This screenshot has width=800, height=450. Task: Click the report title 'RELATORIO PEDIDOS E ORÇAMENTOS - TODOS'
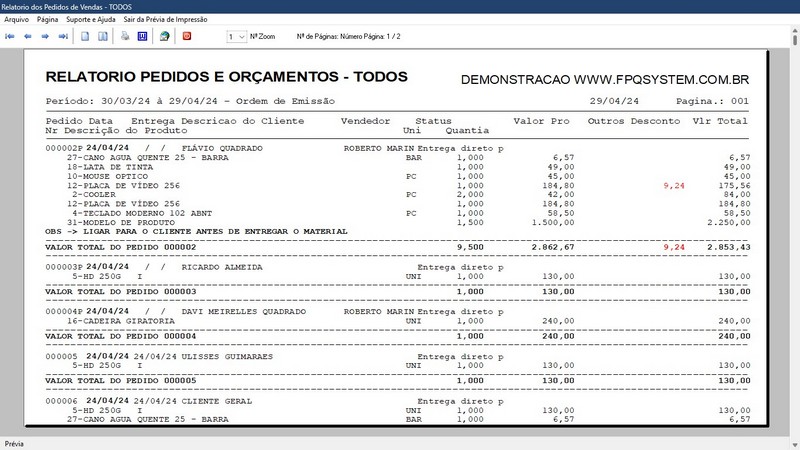click(x=227, y=77)
